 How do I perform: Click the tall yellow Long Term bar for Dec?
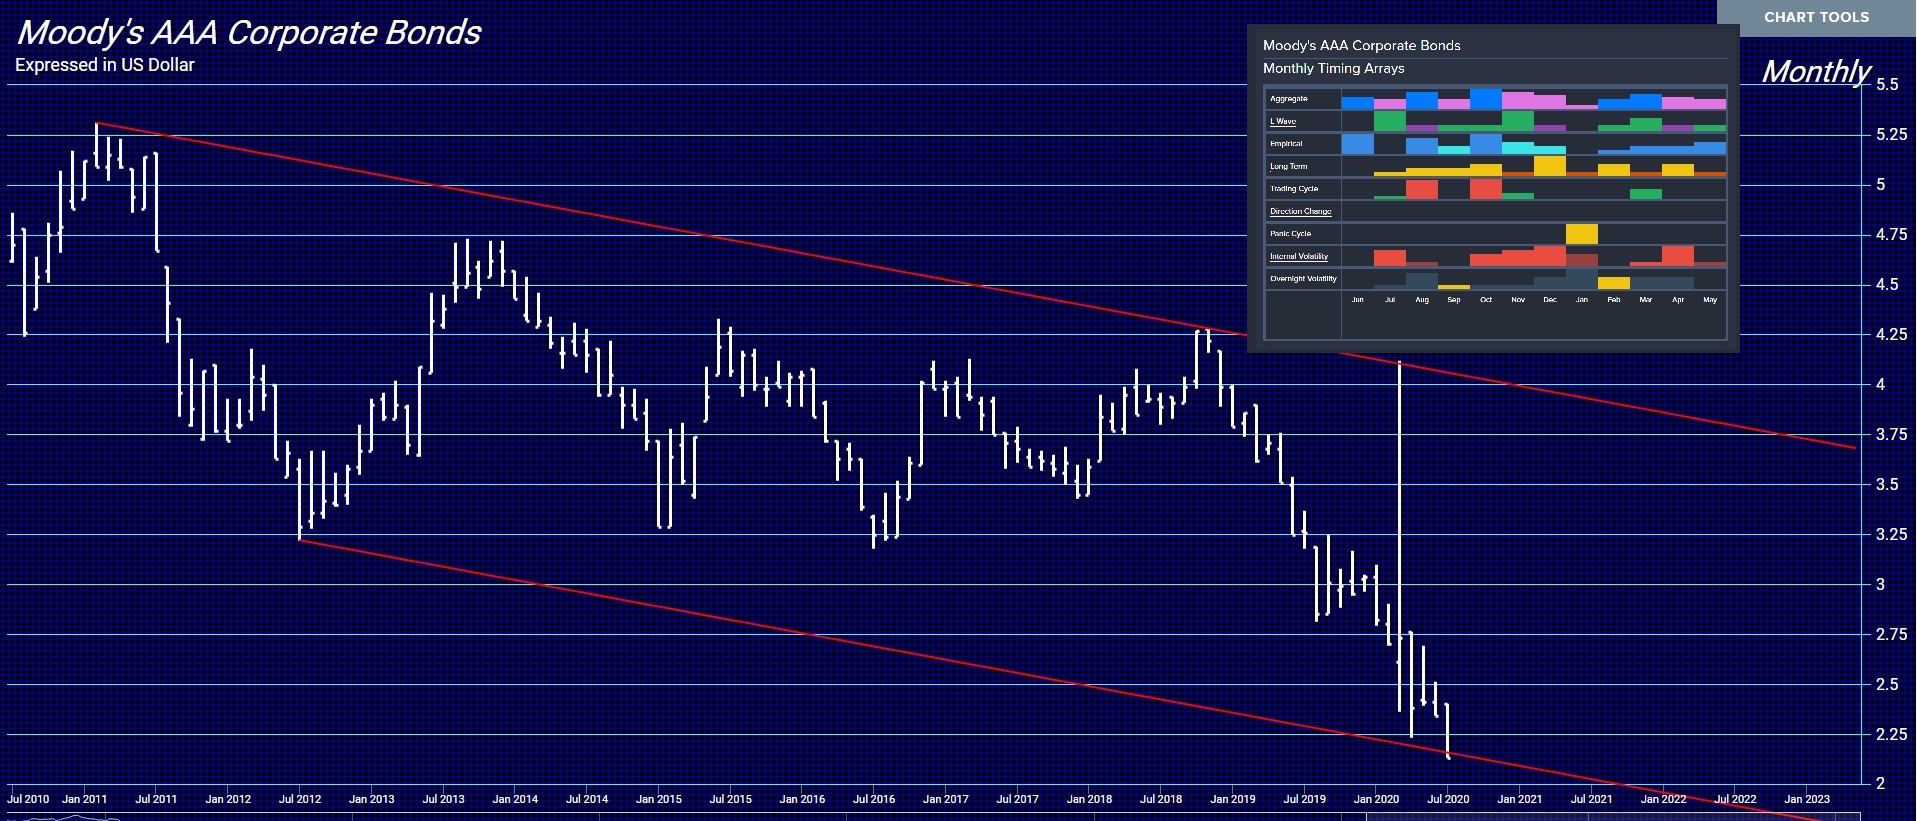(x=1549, y=166)
